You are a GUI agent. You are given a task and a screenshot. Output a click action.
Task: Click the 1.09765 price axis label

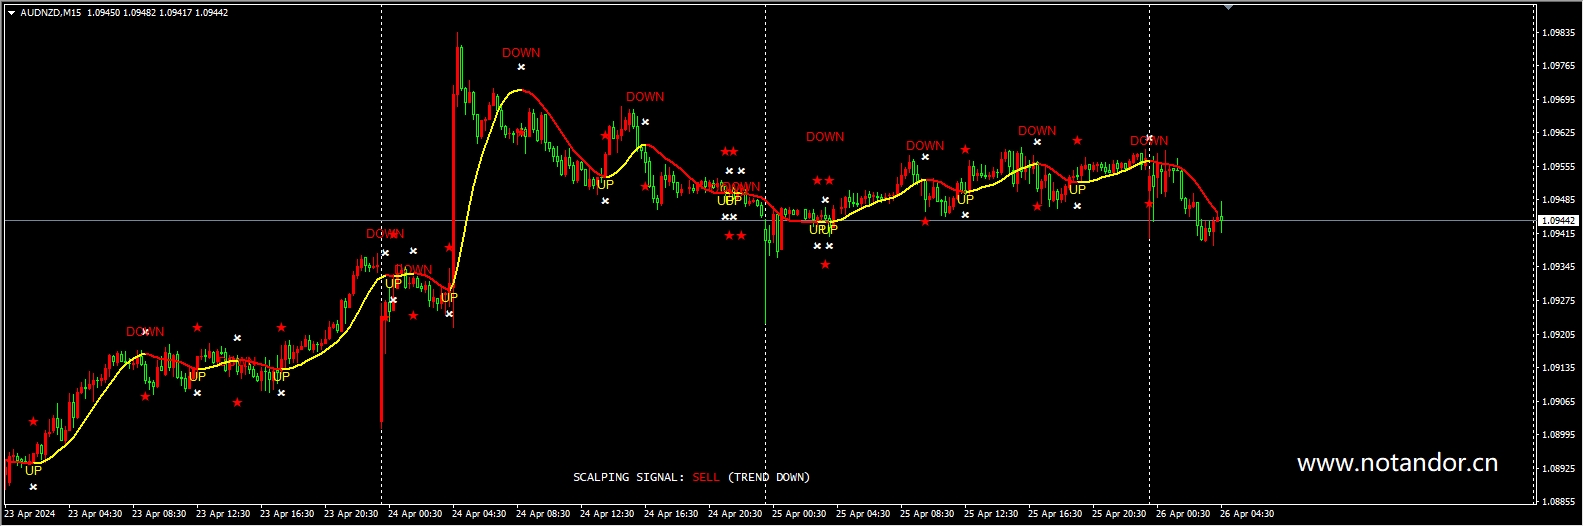coord(1558,66)
